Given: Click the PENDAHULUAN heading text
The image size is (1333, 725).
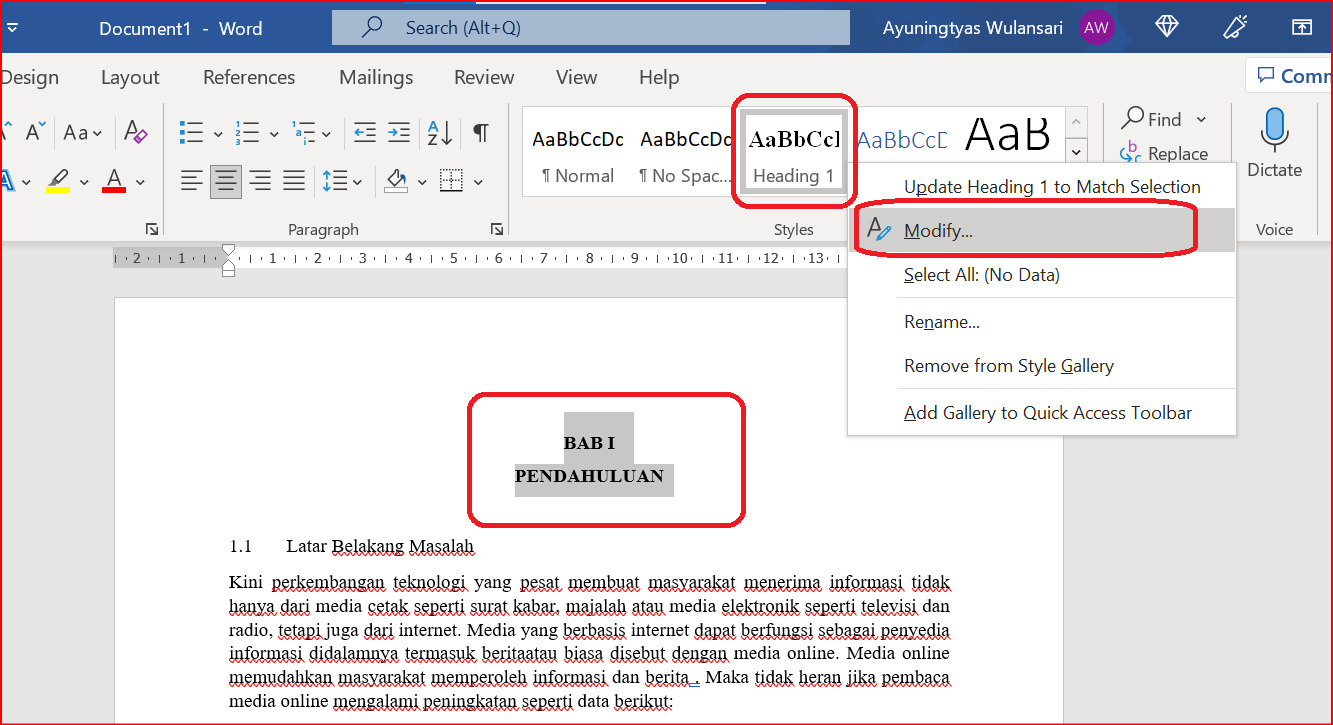Looking at the screenshot, I should (x=589, y=476).
